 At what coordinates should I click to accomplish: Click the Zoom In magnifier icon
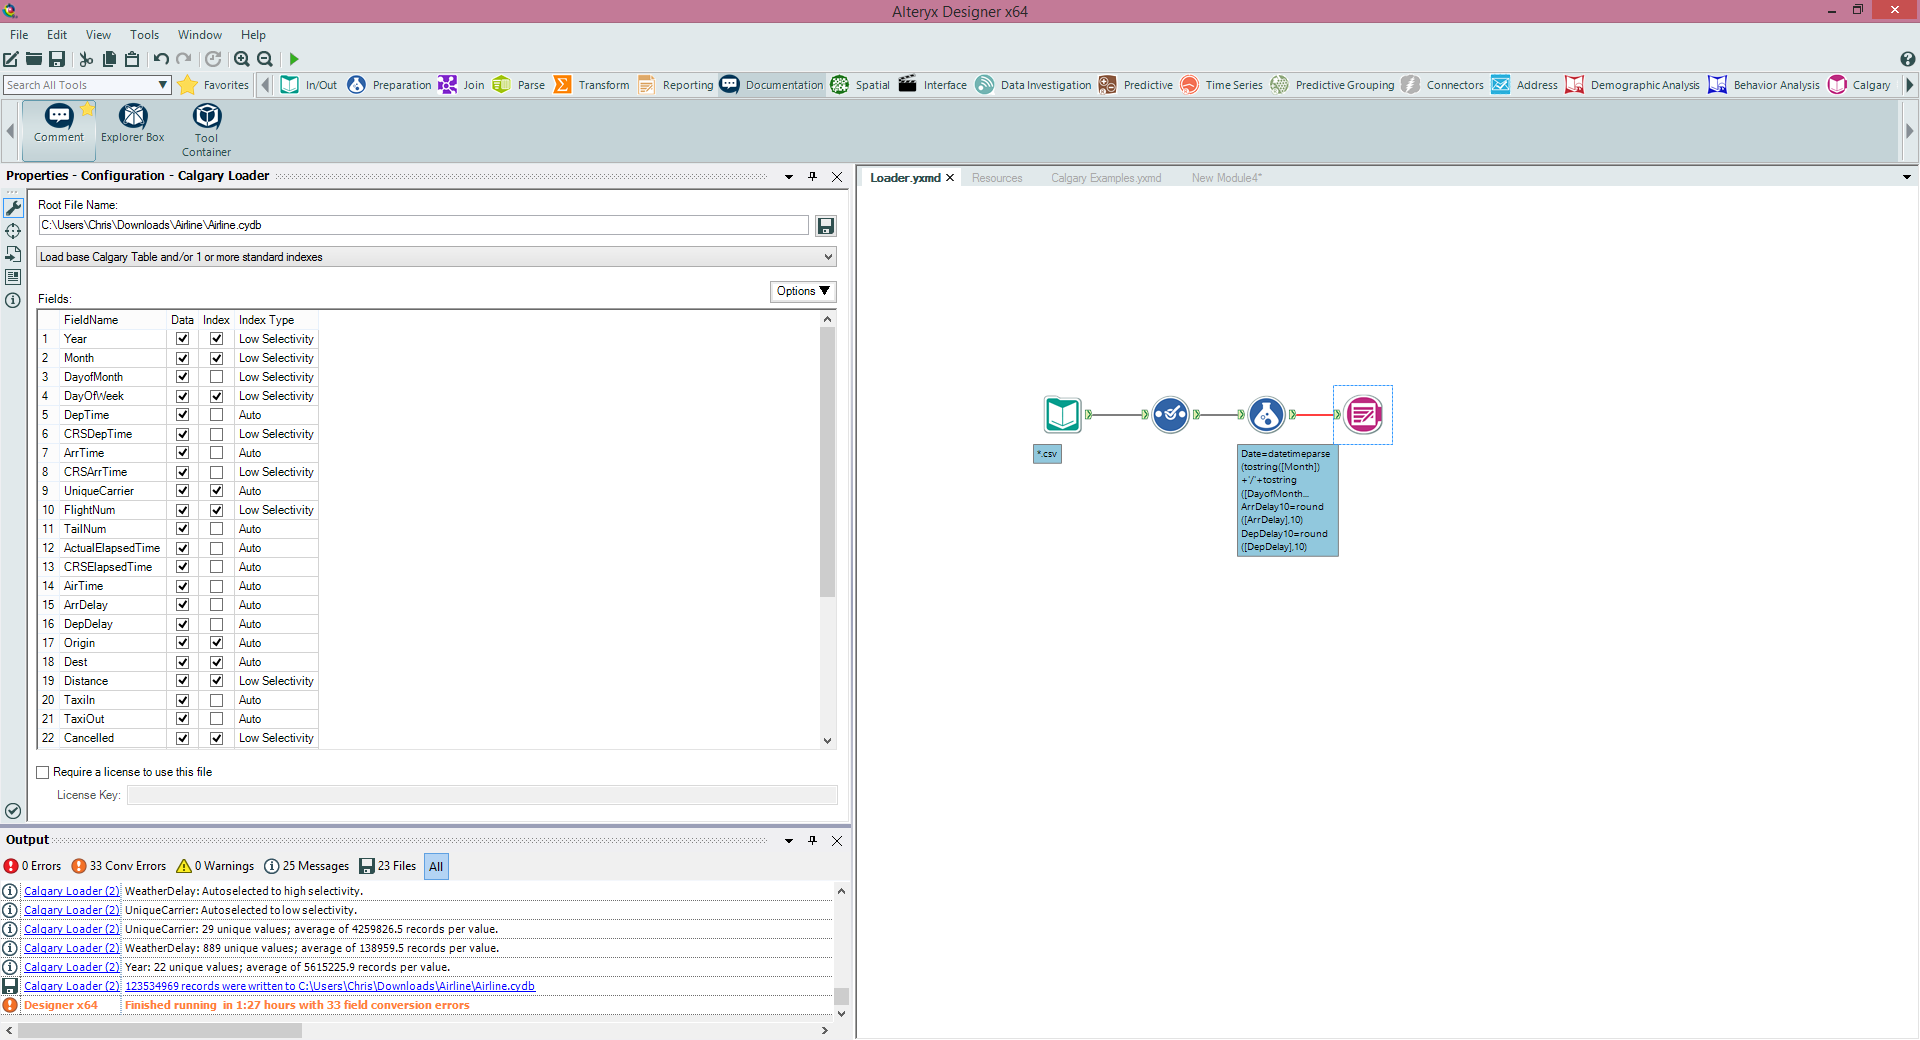coord(241,59)
